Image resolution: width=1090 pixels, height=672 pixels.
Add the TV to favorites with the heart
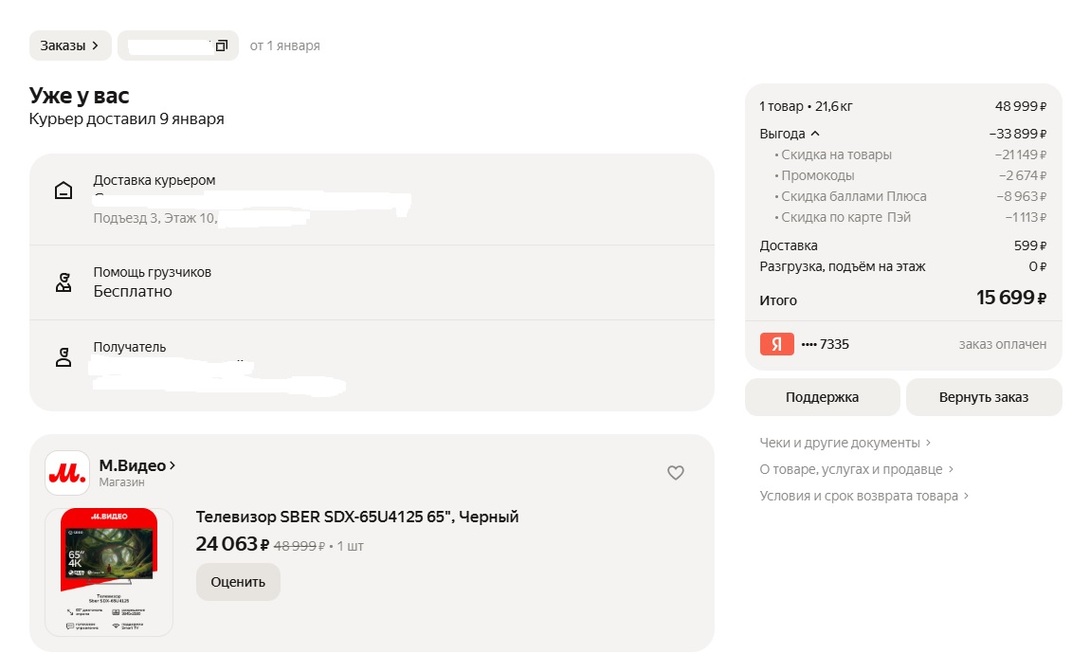coord(676,473)
